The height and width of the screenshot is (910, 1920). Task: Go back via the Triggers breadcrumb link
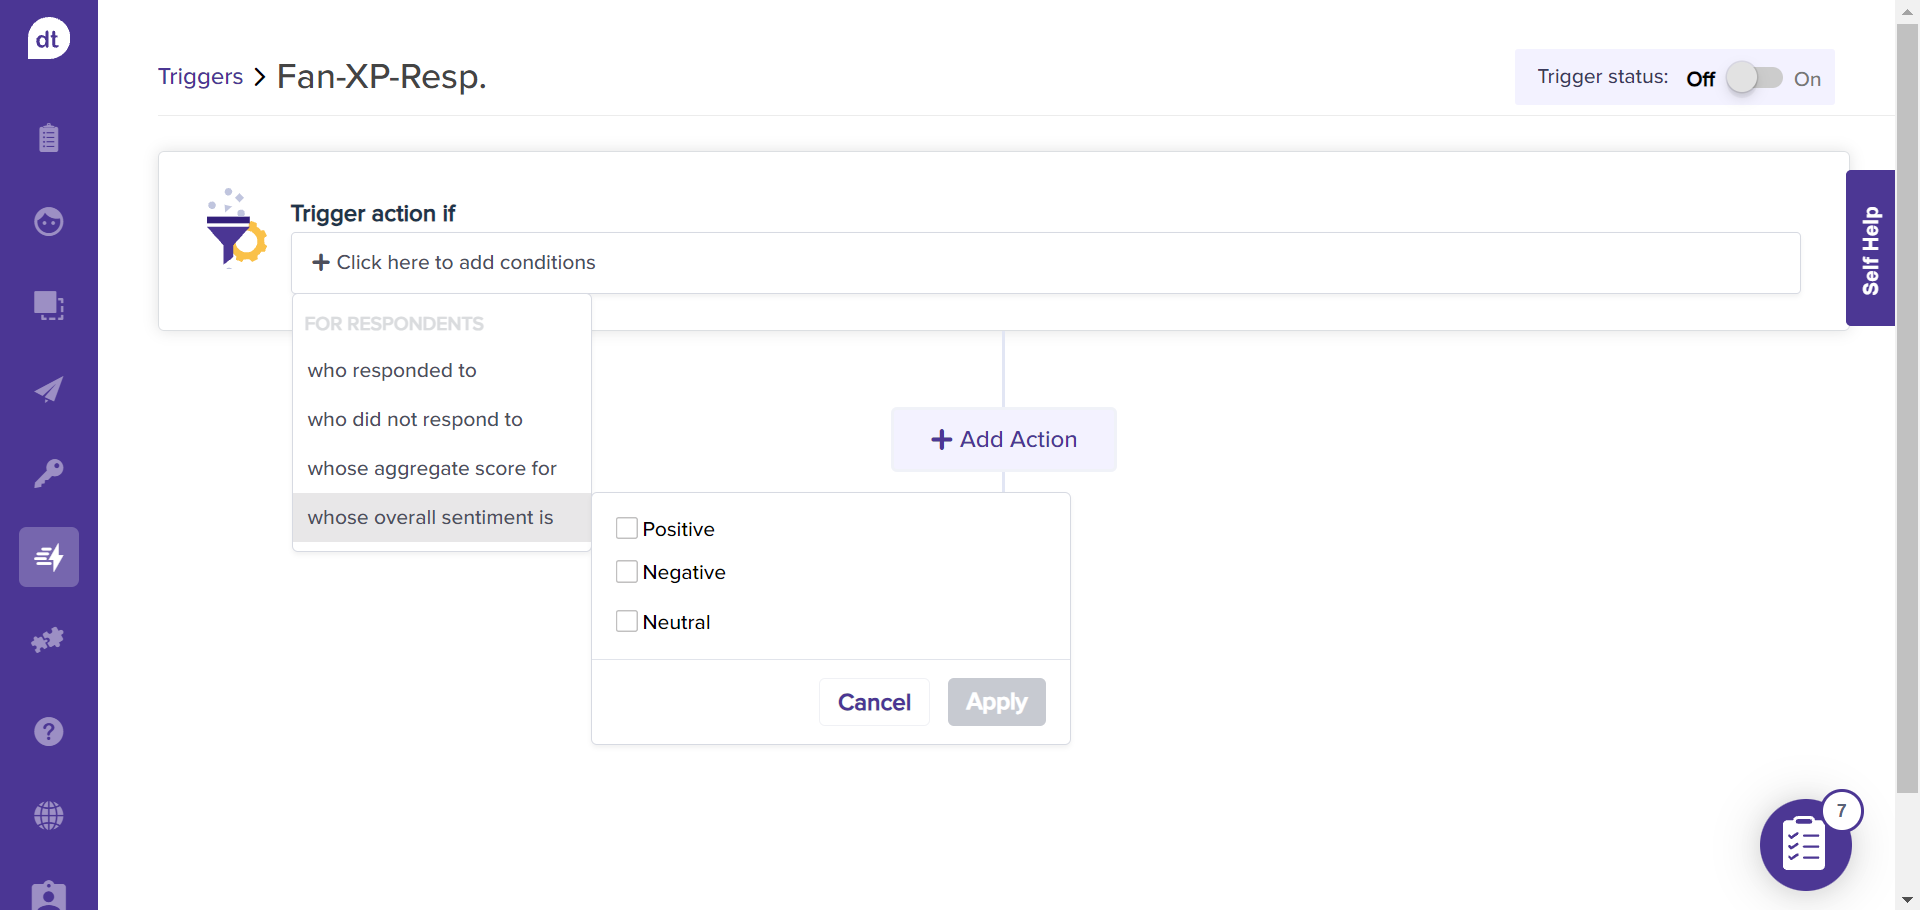[200, 77]
